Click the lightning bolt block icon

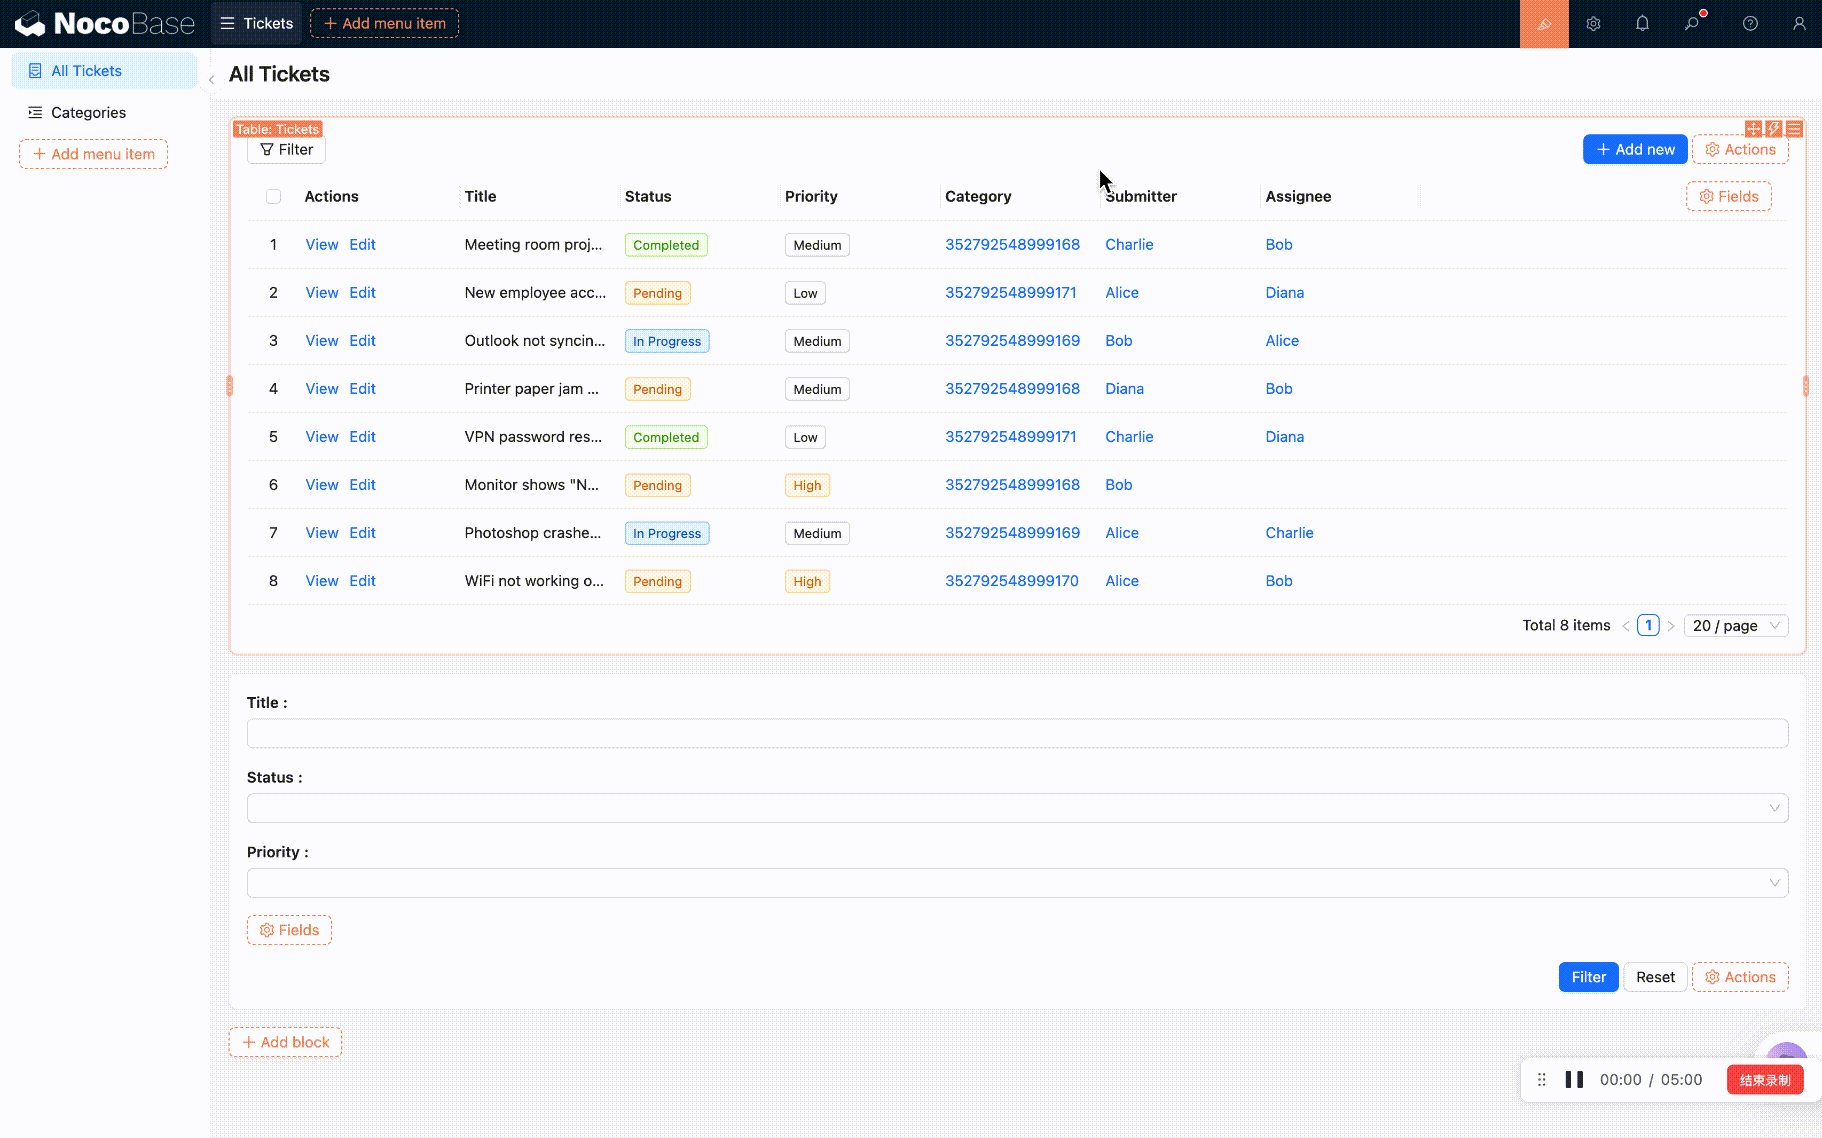[x=1773, y=129]
